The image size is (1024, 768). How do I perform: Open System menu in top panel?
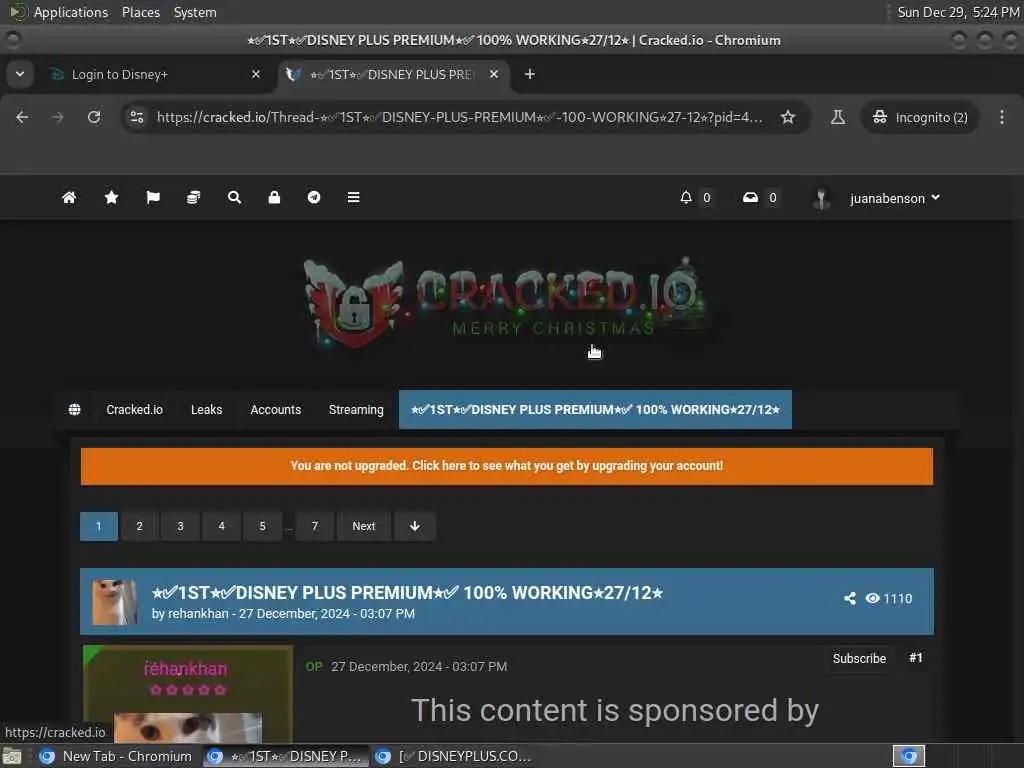coord(195,12)
